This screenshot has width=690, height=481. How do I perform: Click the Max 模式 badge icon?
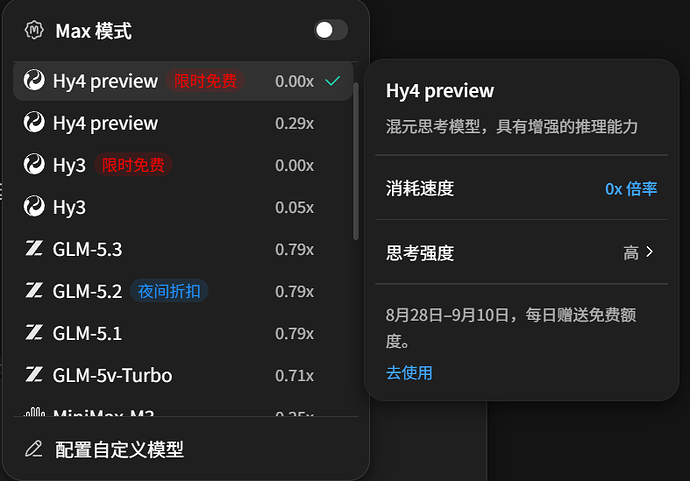pyautogui.click(x=34, y=30)
